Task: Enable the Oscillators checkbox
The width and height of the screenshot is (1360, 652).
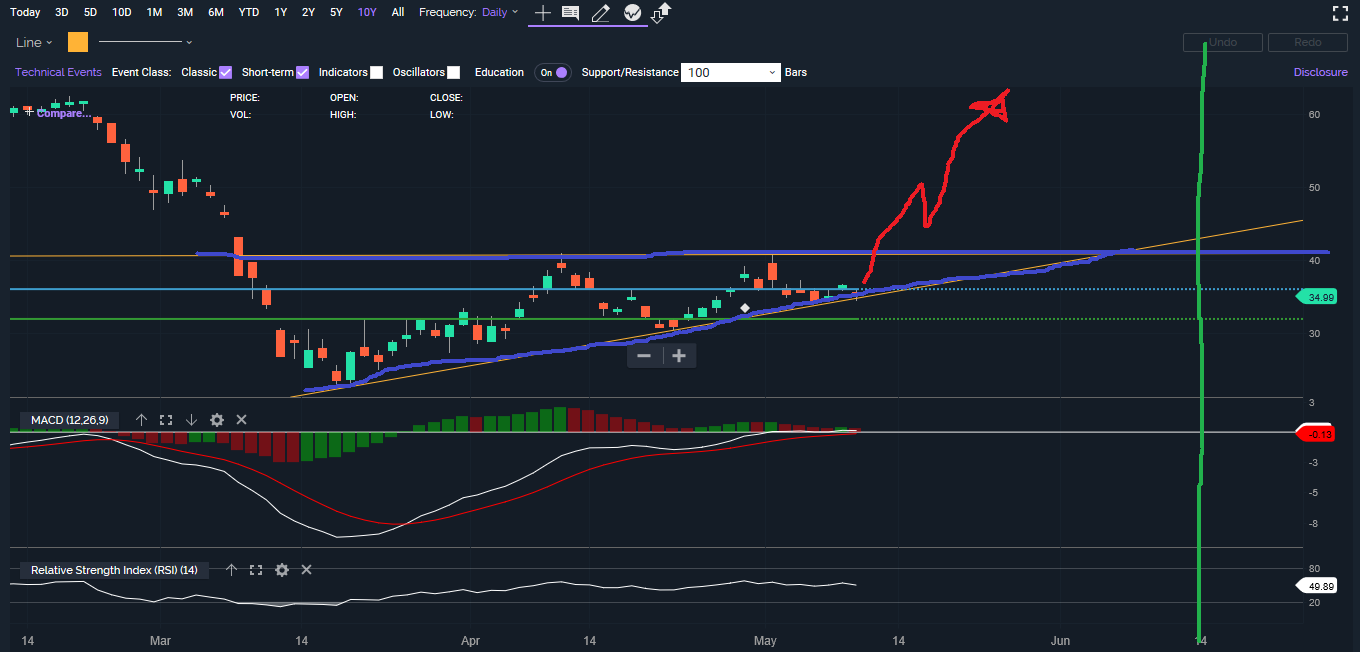Action: click(454, 72)
